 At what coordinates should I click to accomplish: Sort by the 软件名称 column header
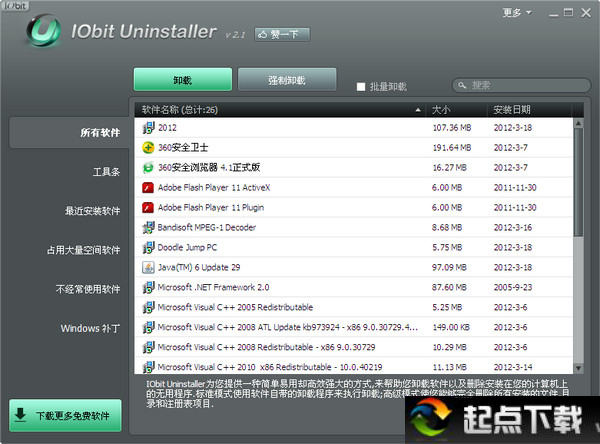282,110
